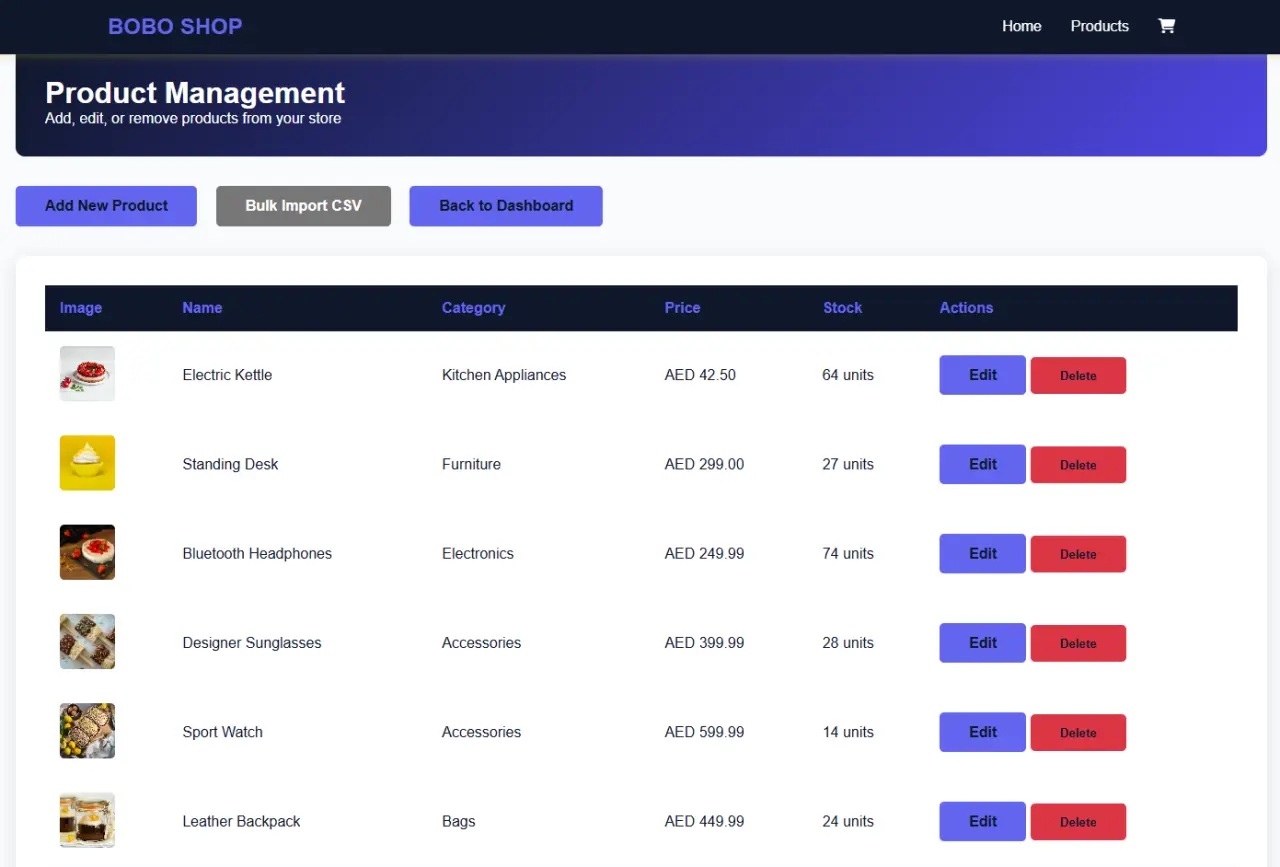Screen dimensions: 1280x867
Task: Click the 24 units stock value
Action: [848, 821]
